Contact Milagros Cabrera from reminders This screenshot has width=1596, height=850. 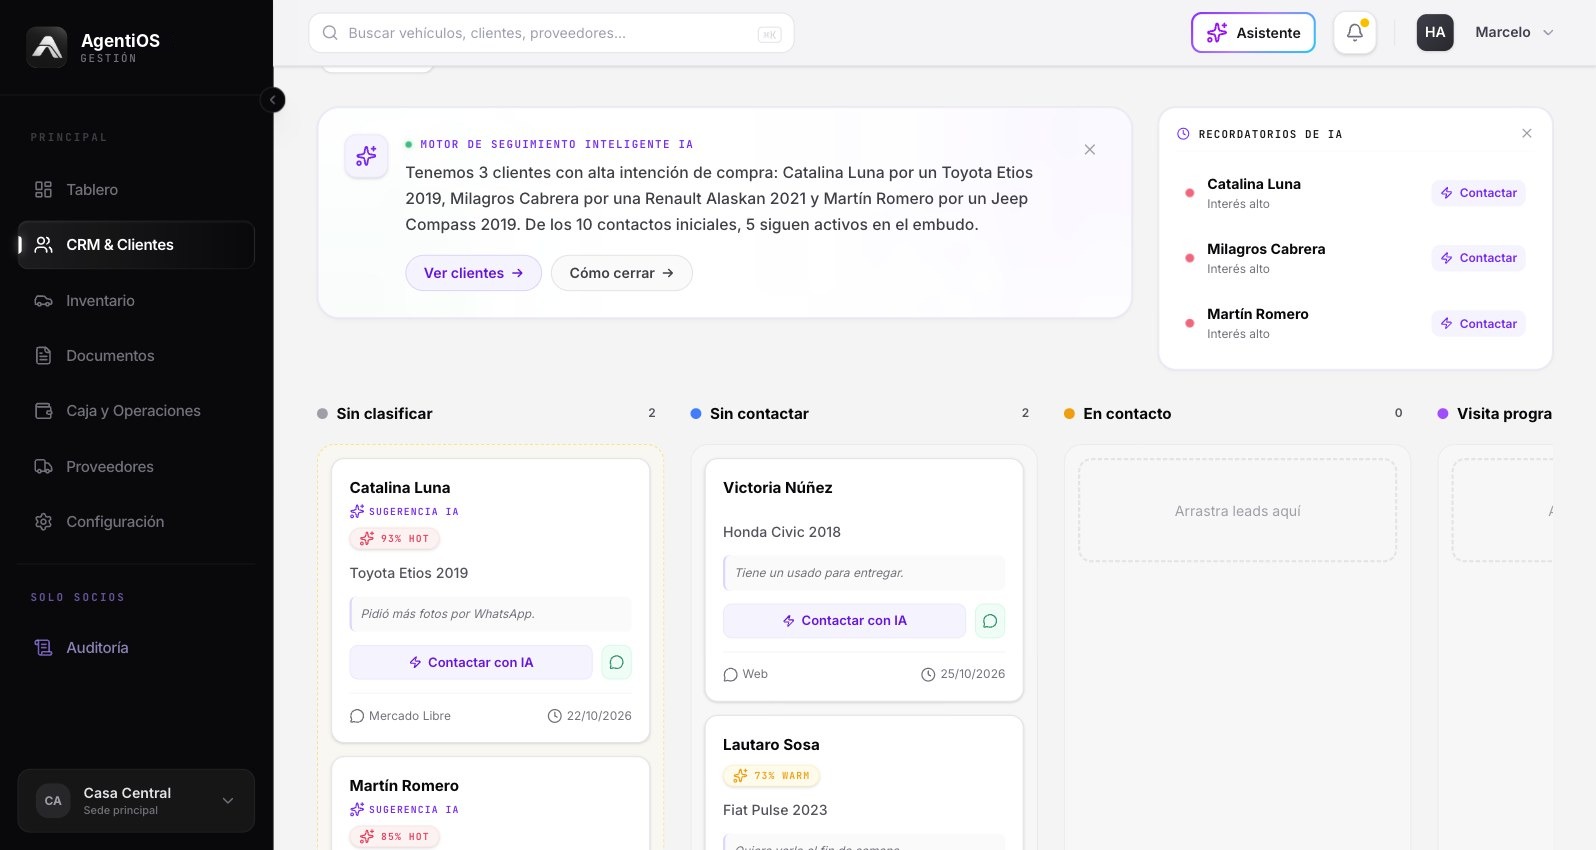point(1478,258)
